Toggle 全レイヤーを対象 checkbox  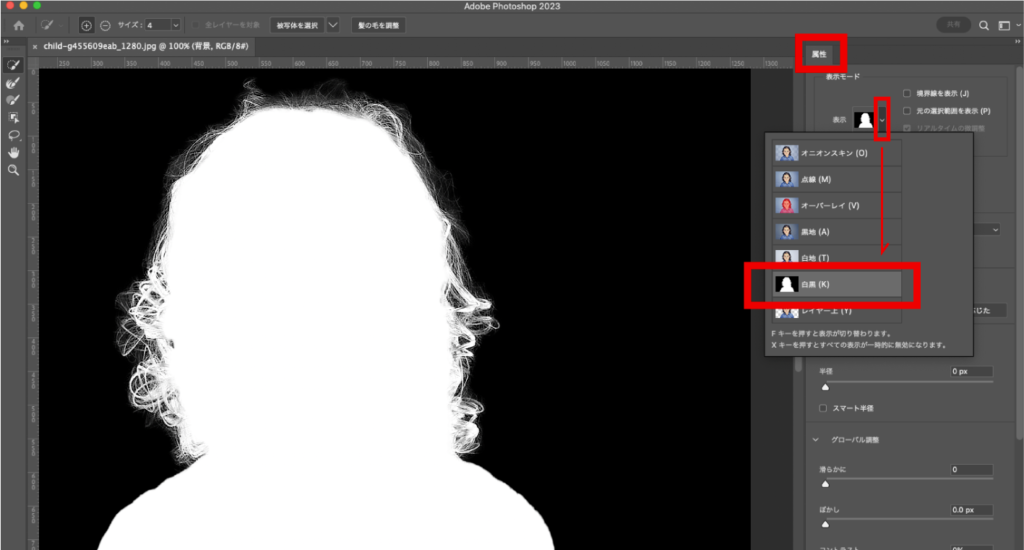click(196, 25)
